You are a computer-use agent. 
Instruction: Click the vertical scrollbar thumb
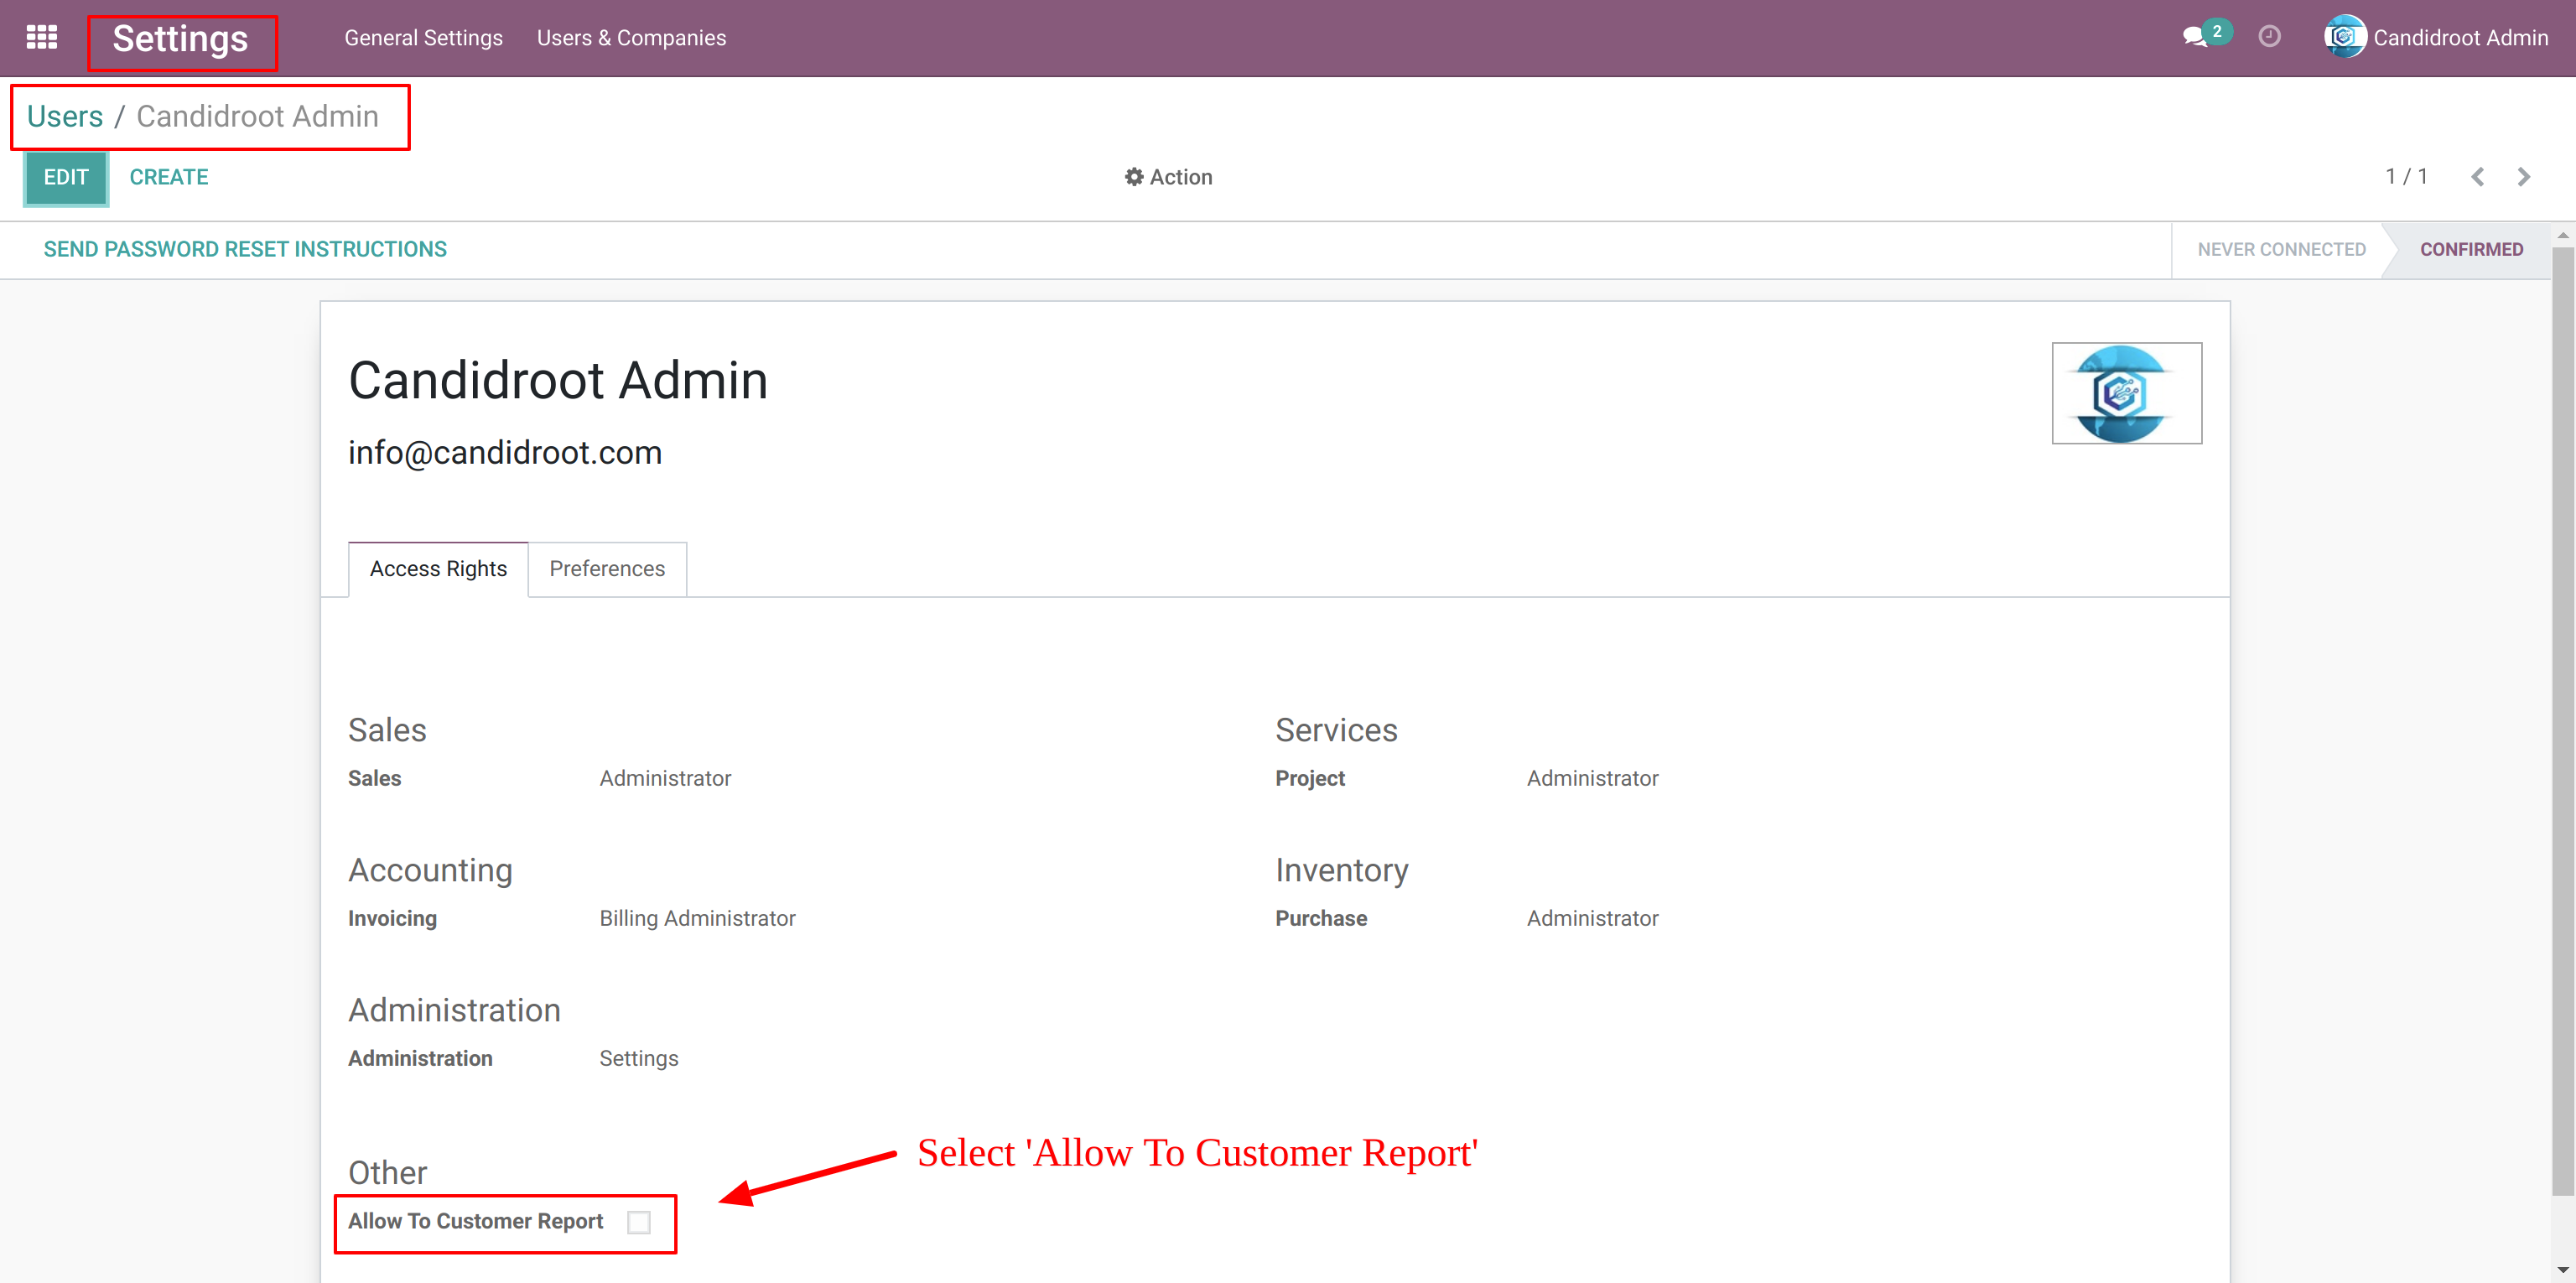coord(2562,720)
